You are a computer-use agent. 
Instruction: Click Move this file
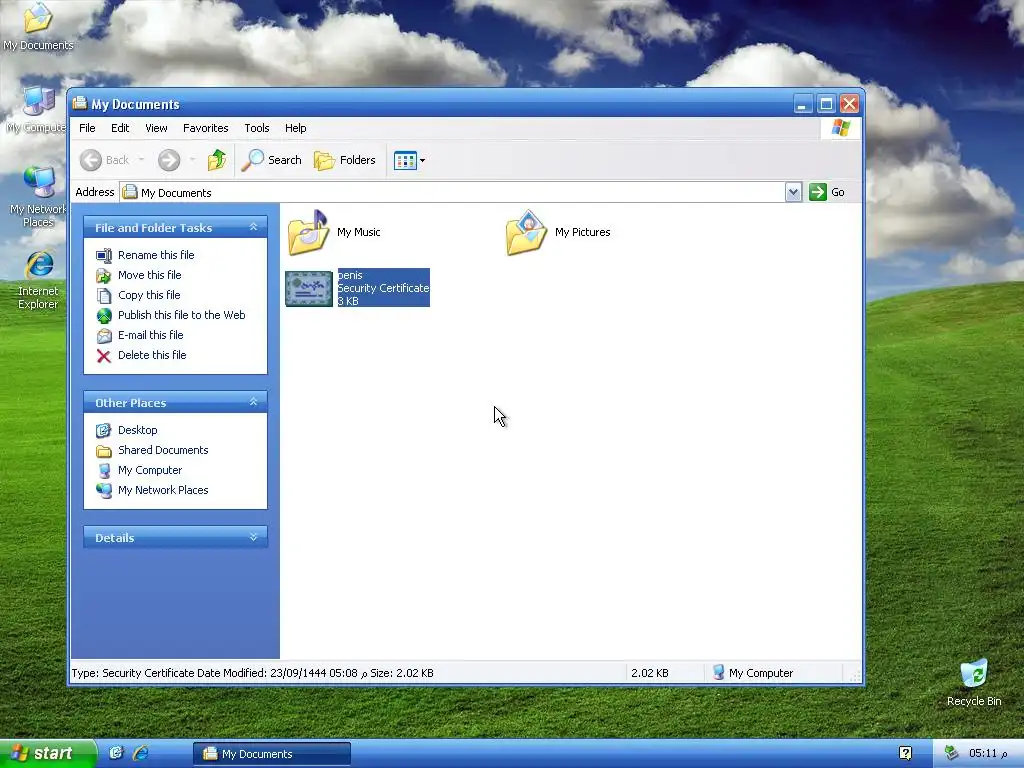tap(150, 275)
